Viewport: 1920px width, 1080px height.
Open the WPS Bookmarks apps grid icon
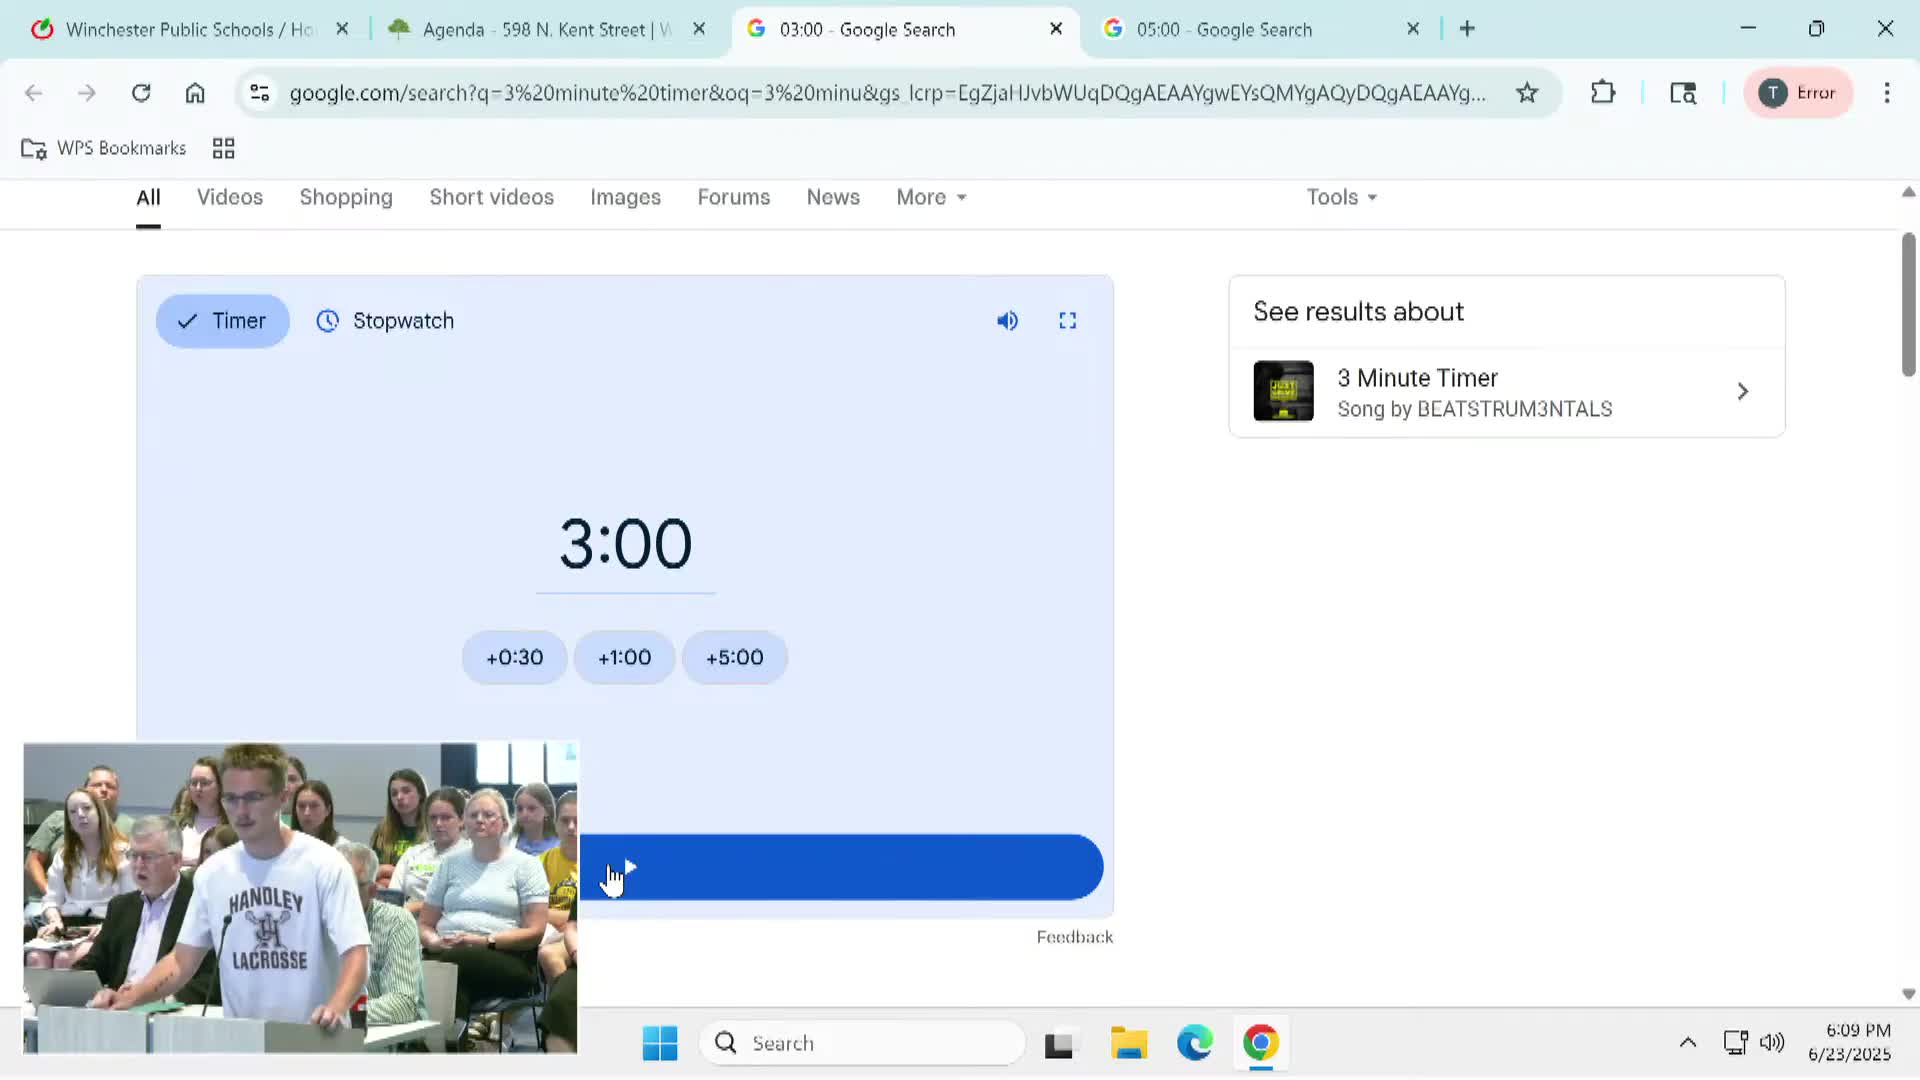click(x=223, y=149)
